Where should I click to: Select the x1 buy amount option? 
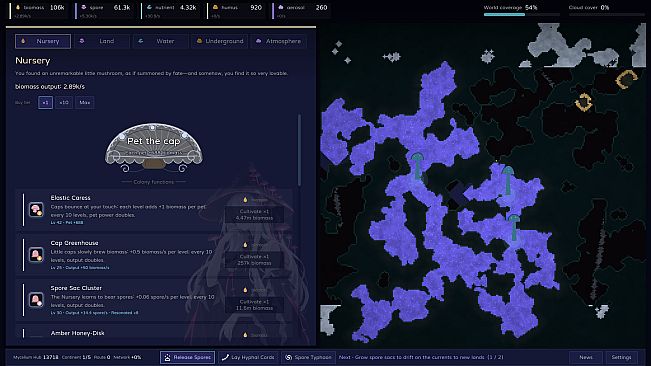45,102
